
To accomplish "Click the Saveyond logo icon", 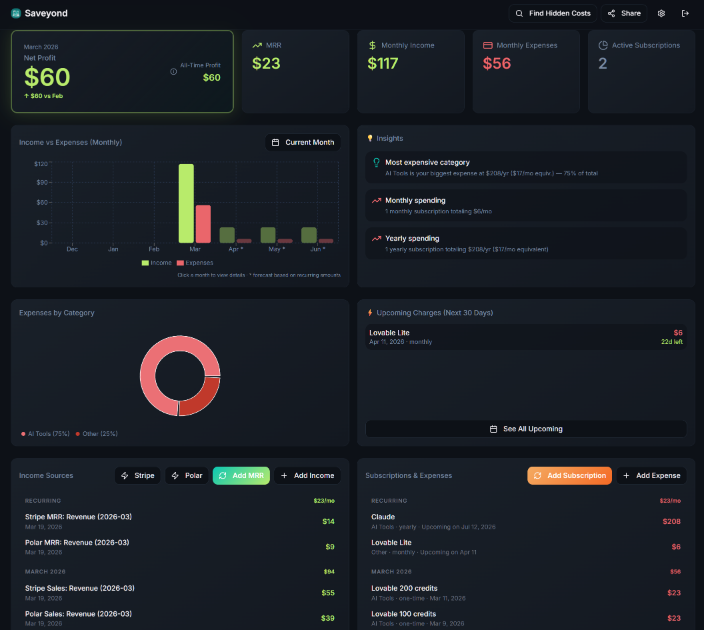I will pos(16,13).
